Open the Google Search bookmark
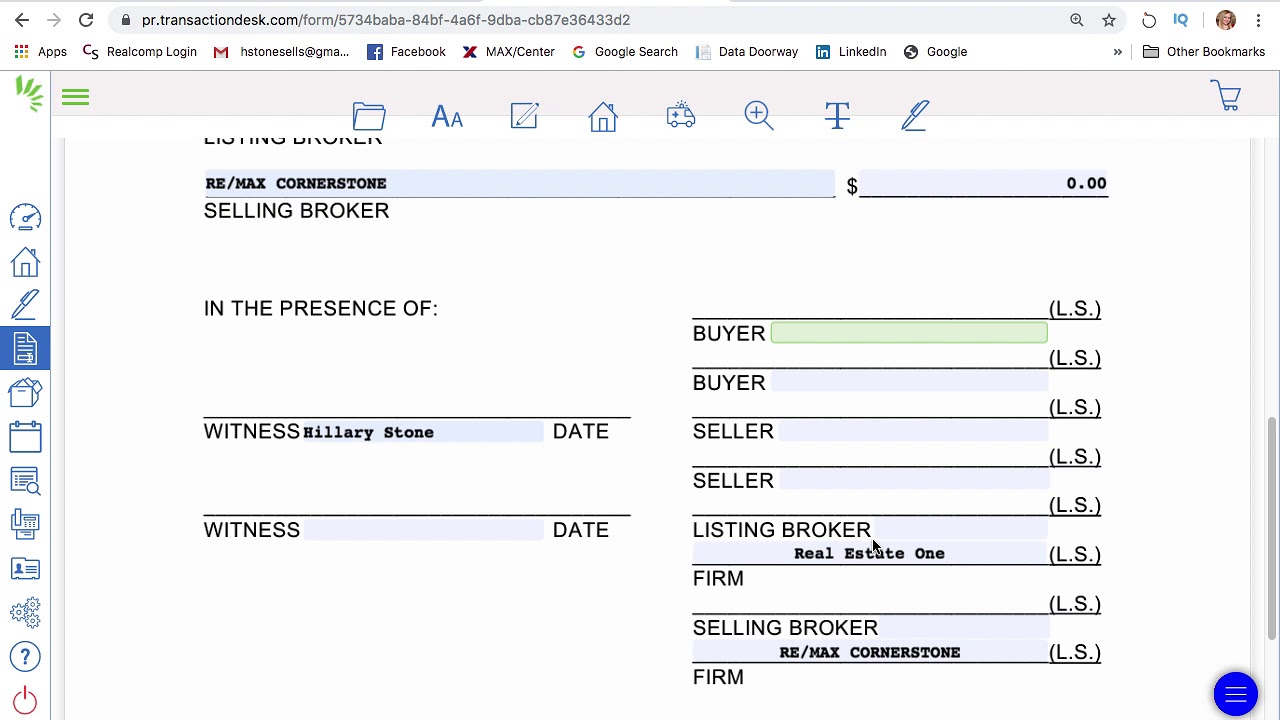The width and height of the screenshot is (1280, 720). tap(624, 52)
